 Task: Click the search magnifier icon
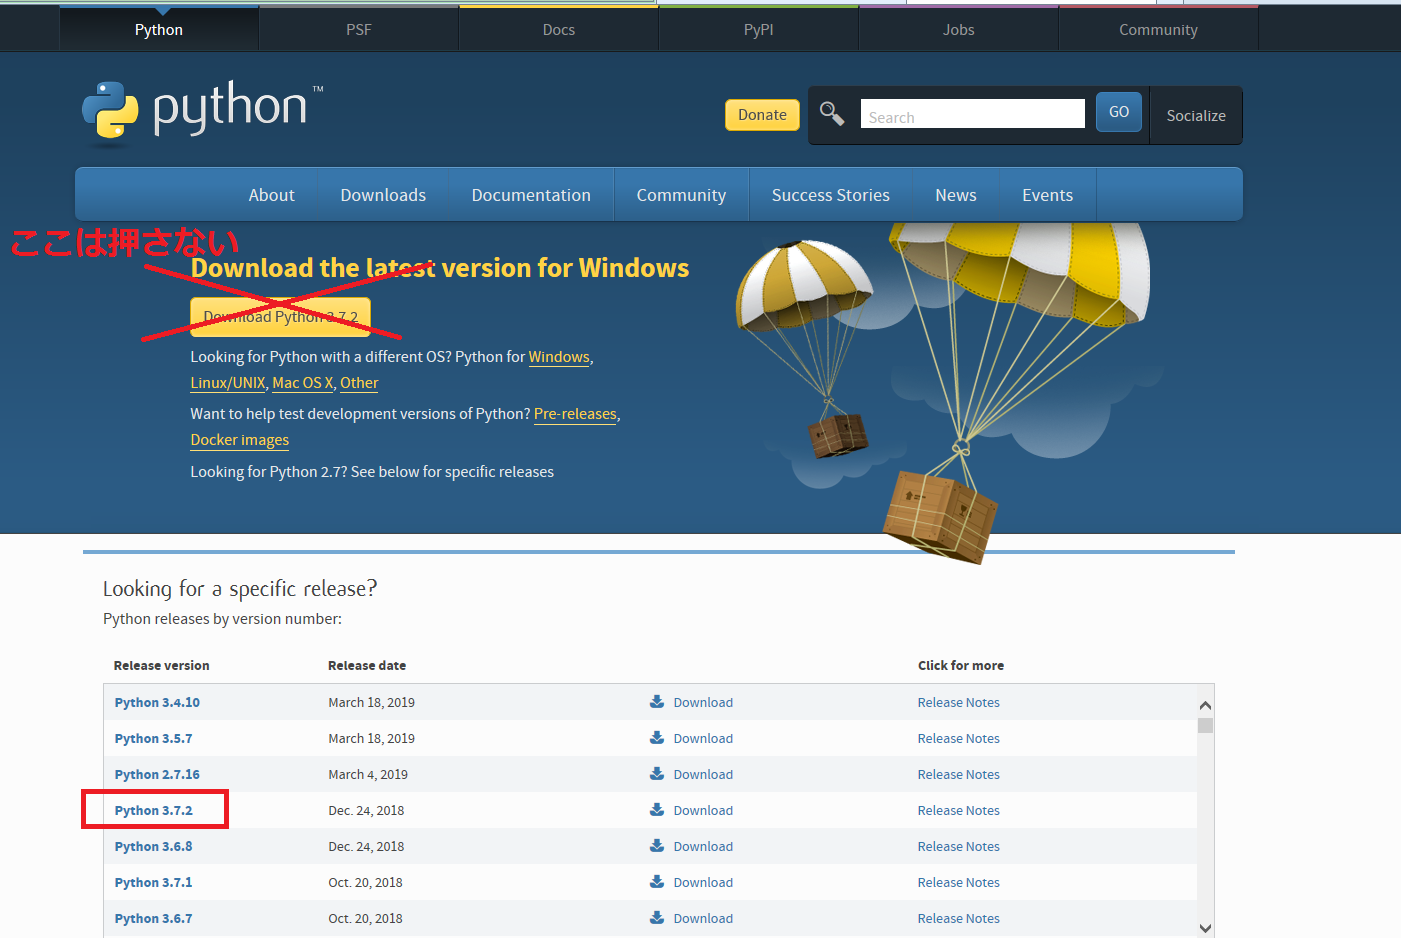[832, 113]
